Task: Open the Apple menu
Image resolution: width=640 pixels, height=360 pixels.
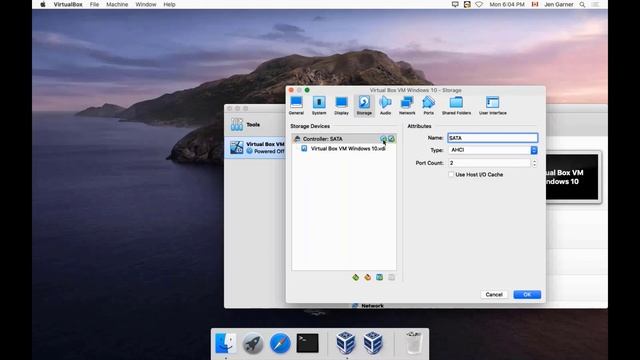Action: (43, 4)
